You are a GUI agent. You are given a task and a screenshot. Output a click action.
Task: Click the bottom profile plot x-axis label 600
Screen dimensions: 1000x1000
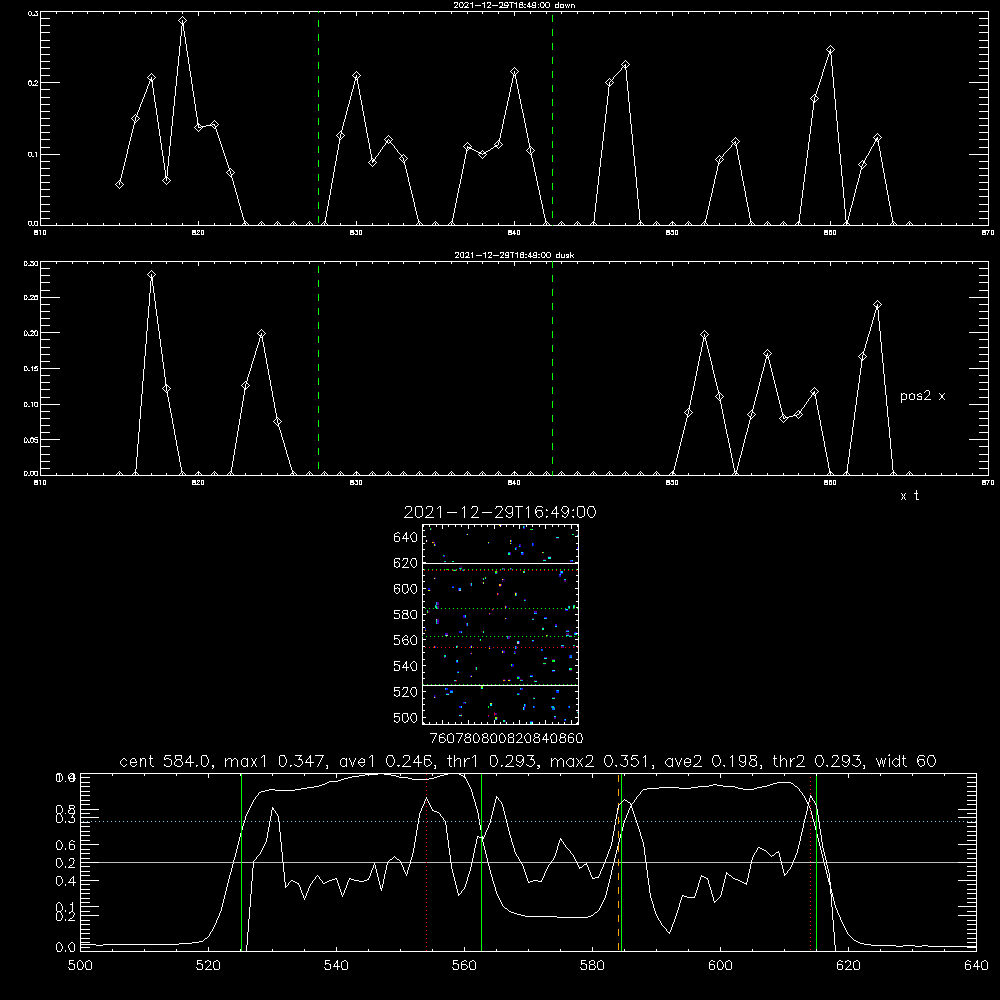pyautogui.click(x=720, y=966)
